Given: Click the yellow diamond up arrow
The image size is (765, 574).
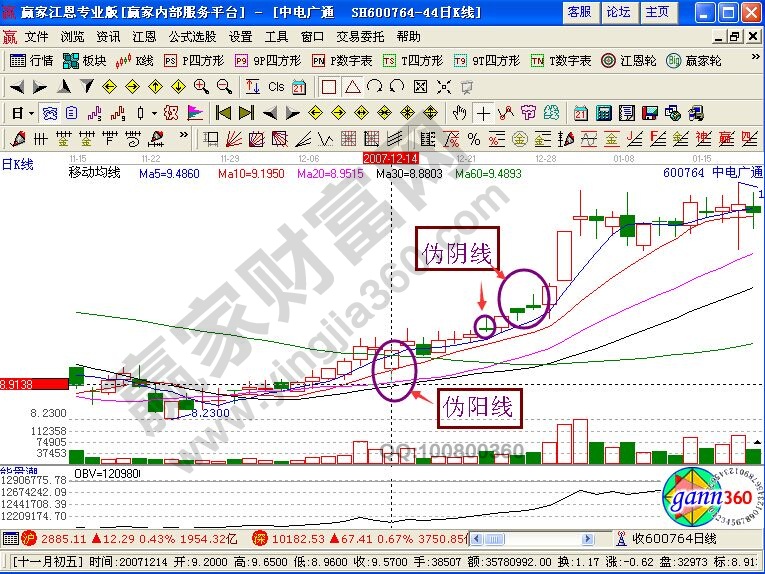Looking at the screenshot, I should [x=155, y=87].
